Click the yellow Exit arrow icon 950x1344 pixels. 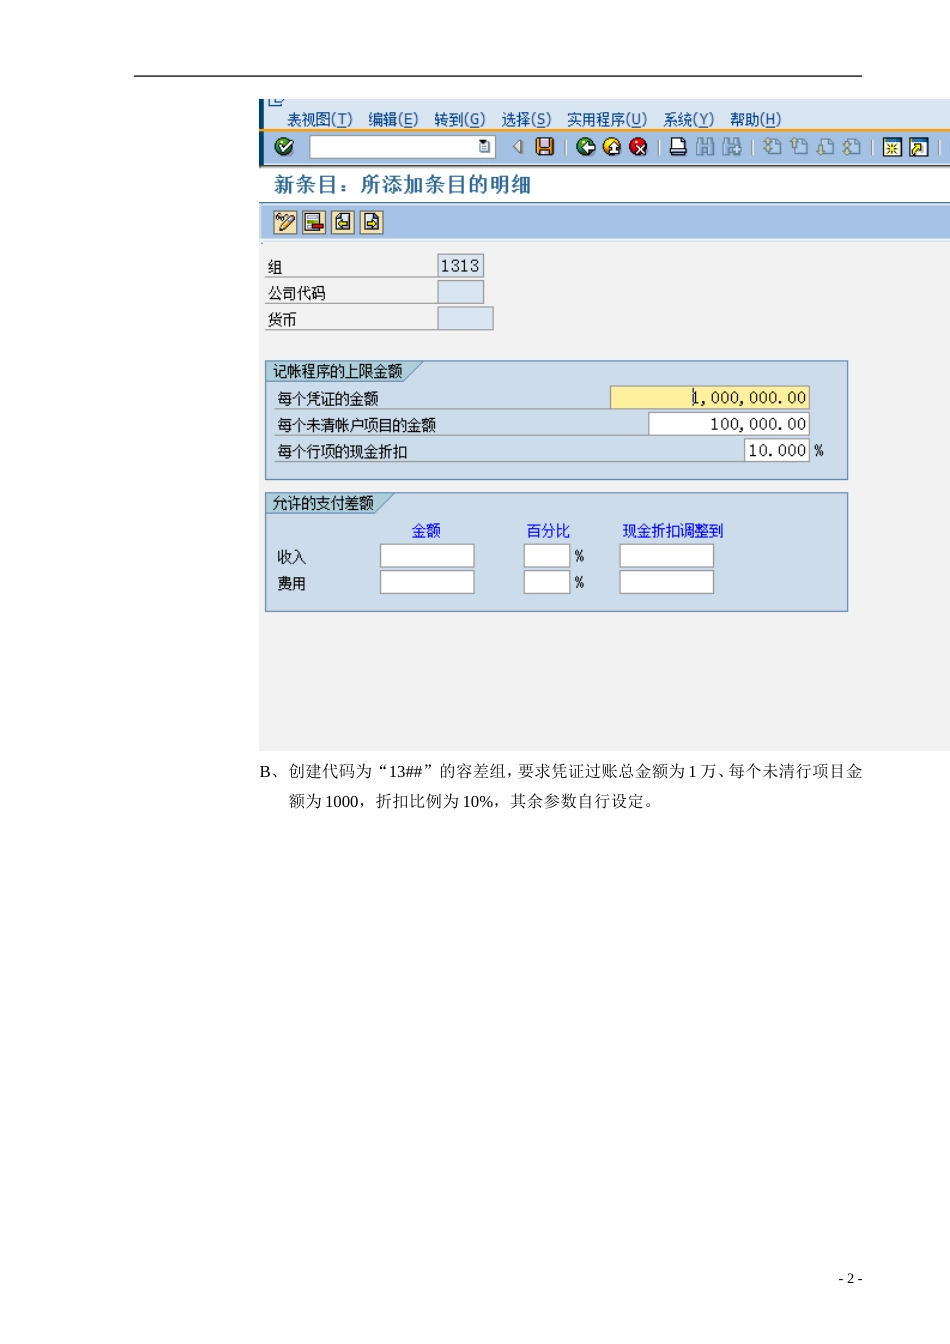pos(612,147)
